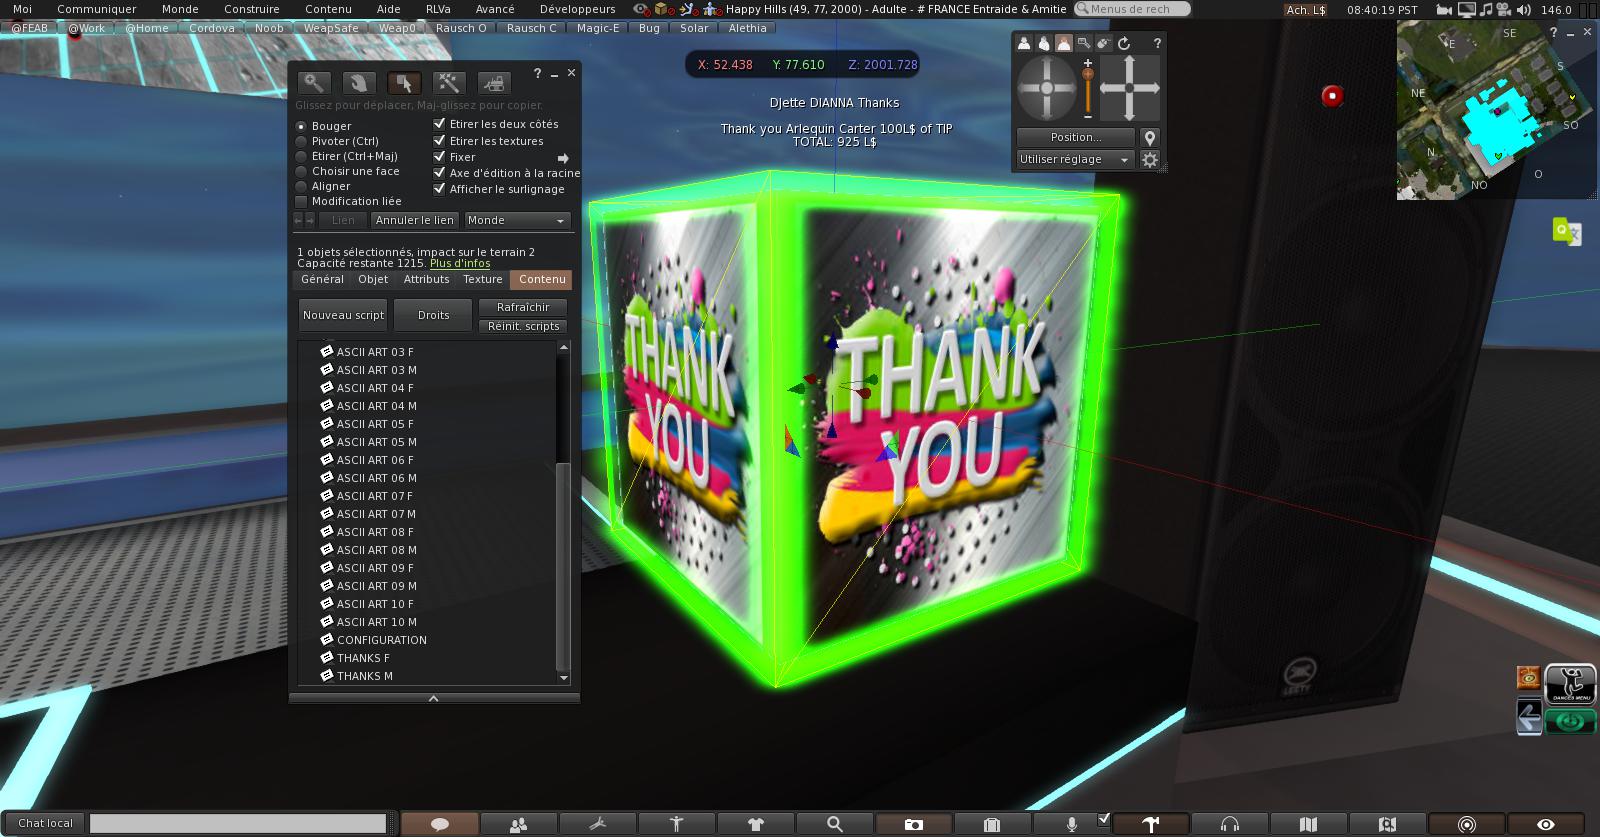Open the Monde dropdown
Screen dimensions: 1600x837
coord(516,220)
